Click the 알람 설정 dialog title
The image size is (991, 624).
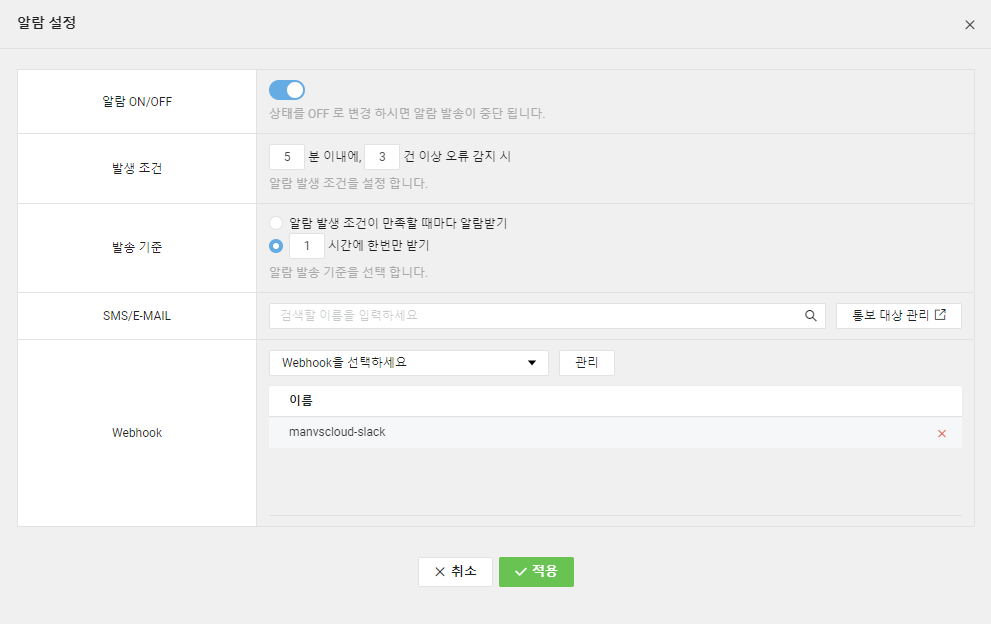47,23
